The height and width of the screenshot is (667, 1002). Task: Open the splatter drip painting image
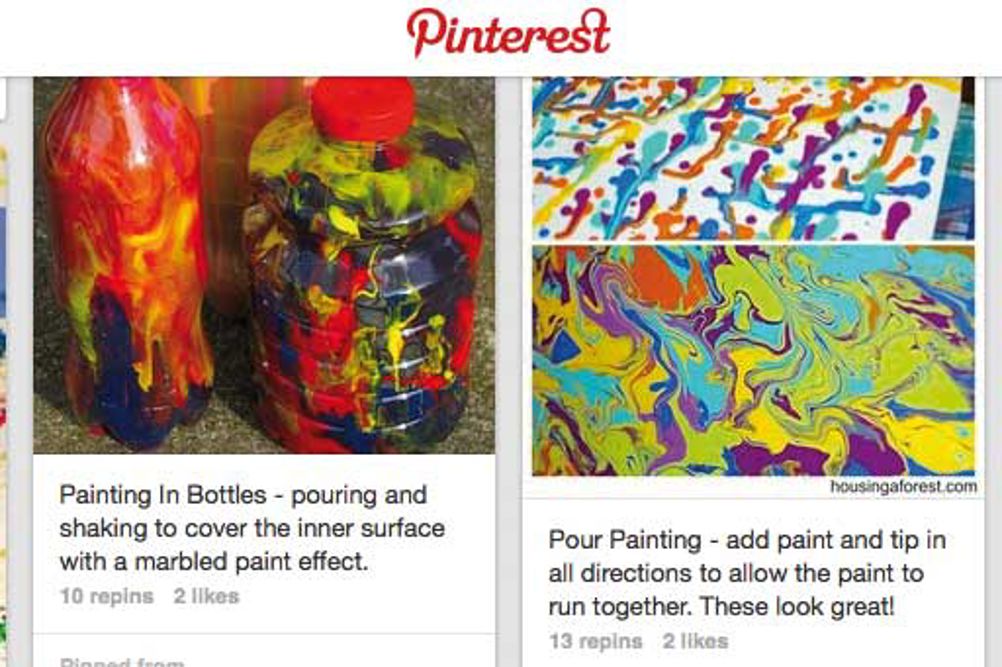753,158
